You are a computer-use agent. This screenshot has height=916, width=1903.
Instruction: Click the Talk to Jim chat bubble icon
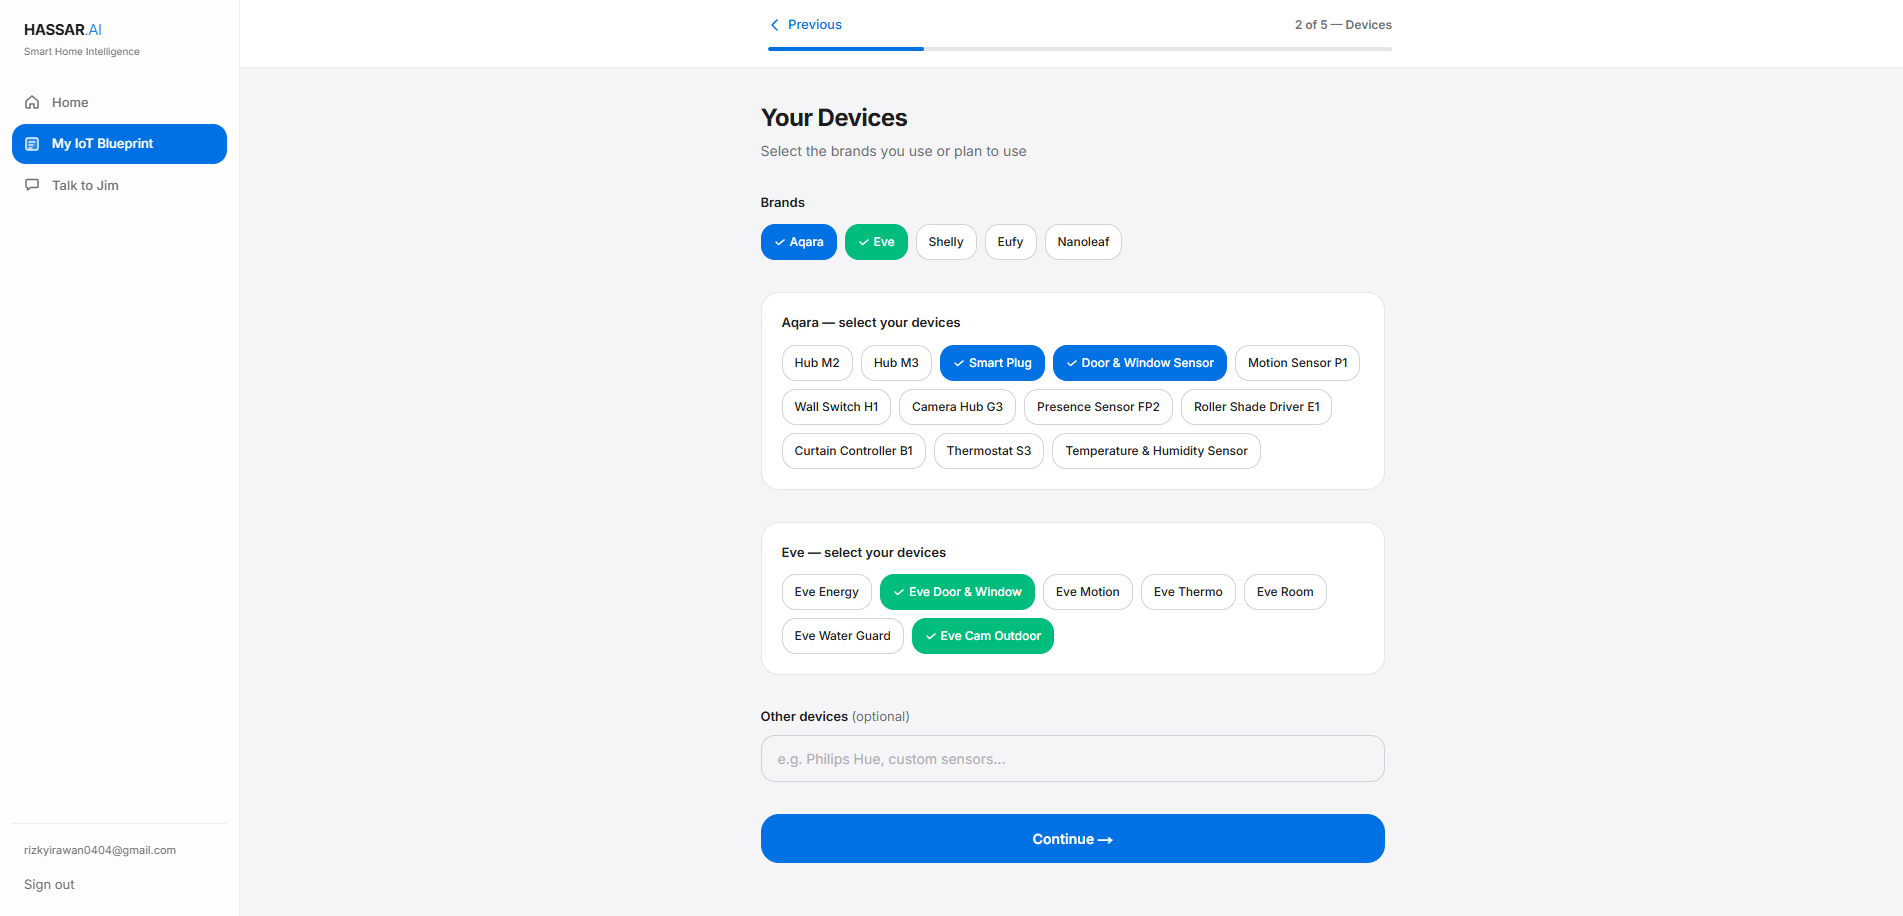coord(32,185)
